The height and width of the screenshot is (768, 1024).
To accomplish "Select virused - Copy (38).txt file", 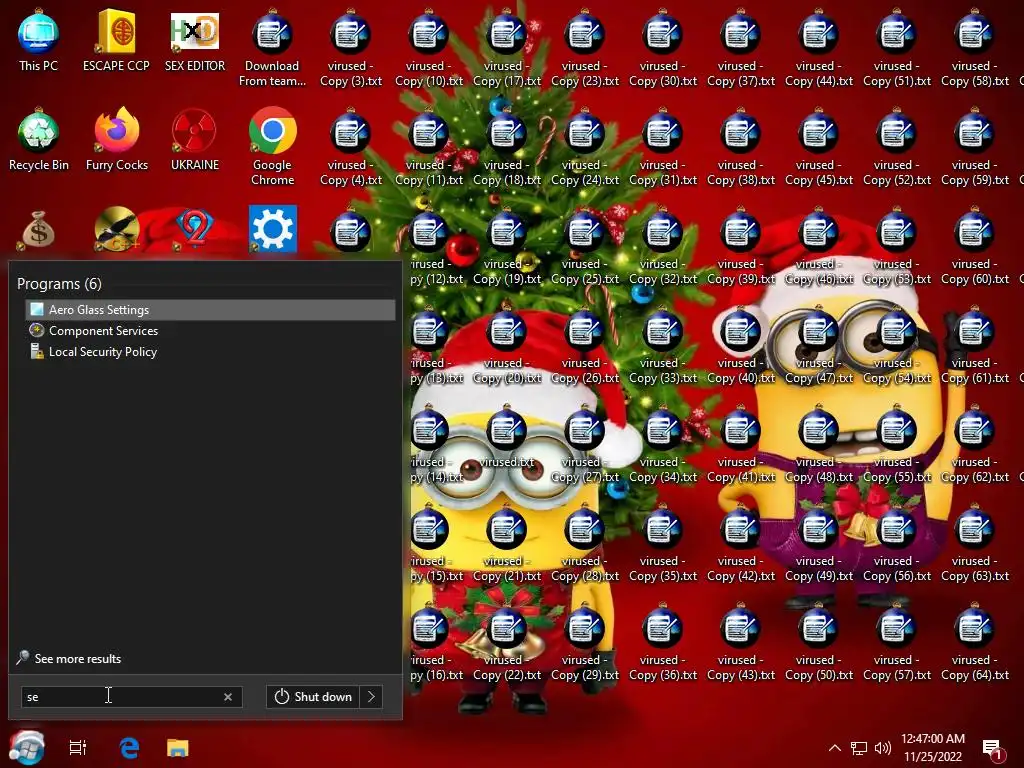I will coord(741,147).
